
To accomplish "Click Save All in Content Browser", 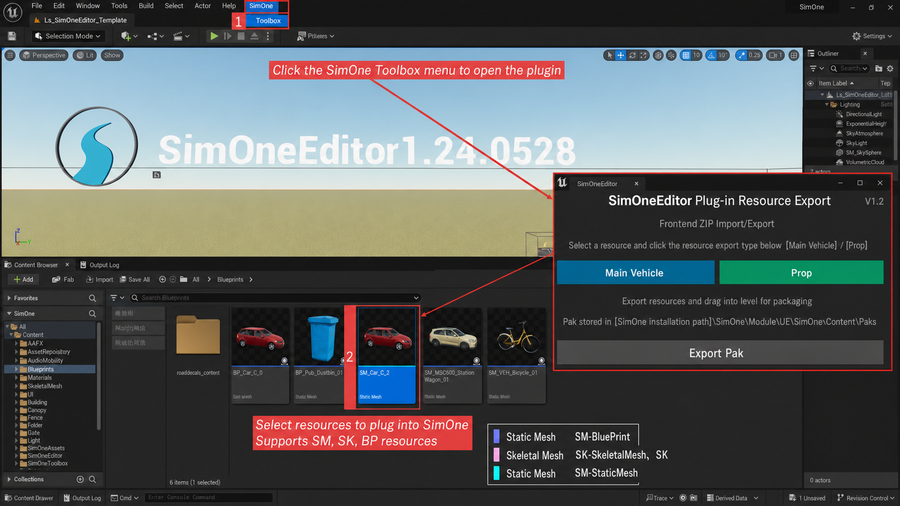I will pos(135,279).
